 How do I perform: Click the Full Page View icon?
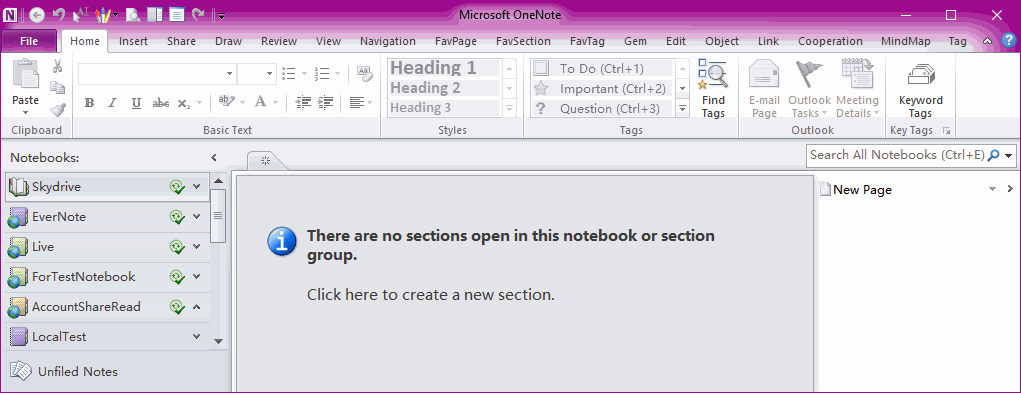pyautogui.click(x=176, y=14)
